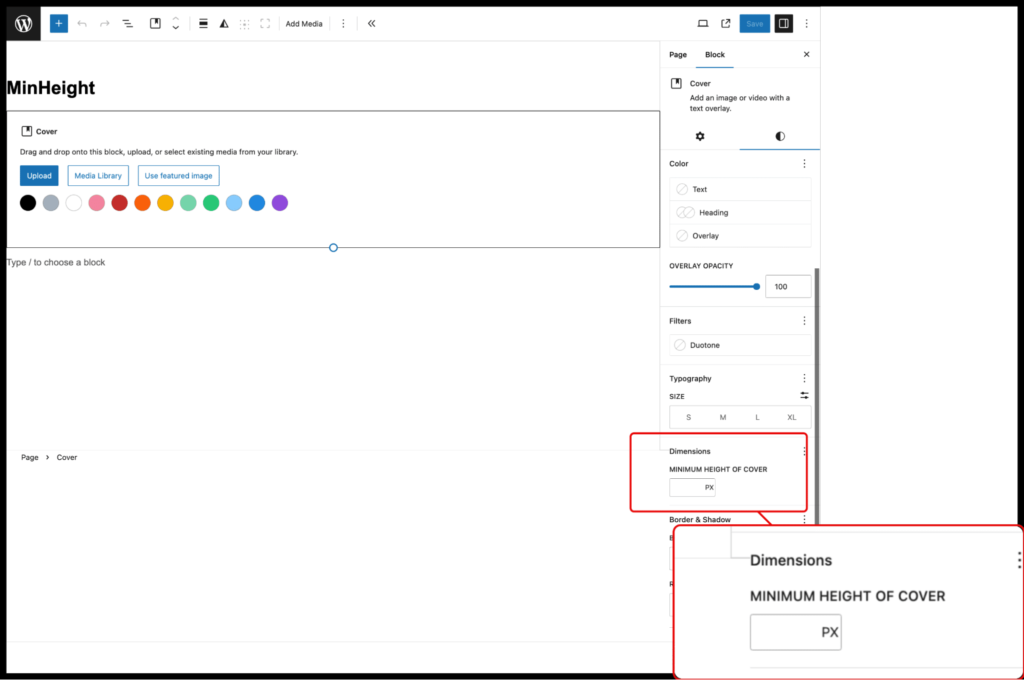Open Color panel options menu
This screenshot has width=1024, height=680.
point(804,163)
